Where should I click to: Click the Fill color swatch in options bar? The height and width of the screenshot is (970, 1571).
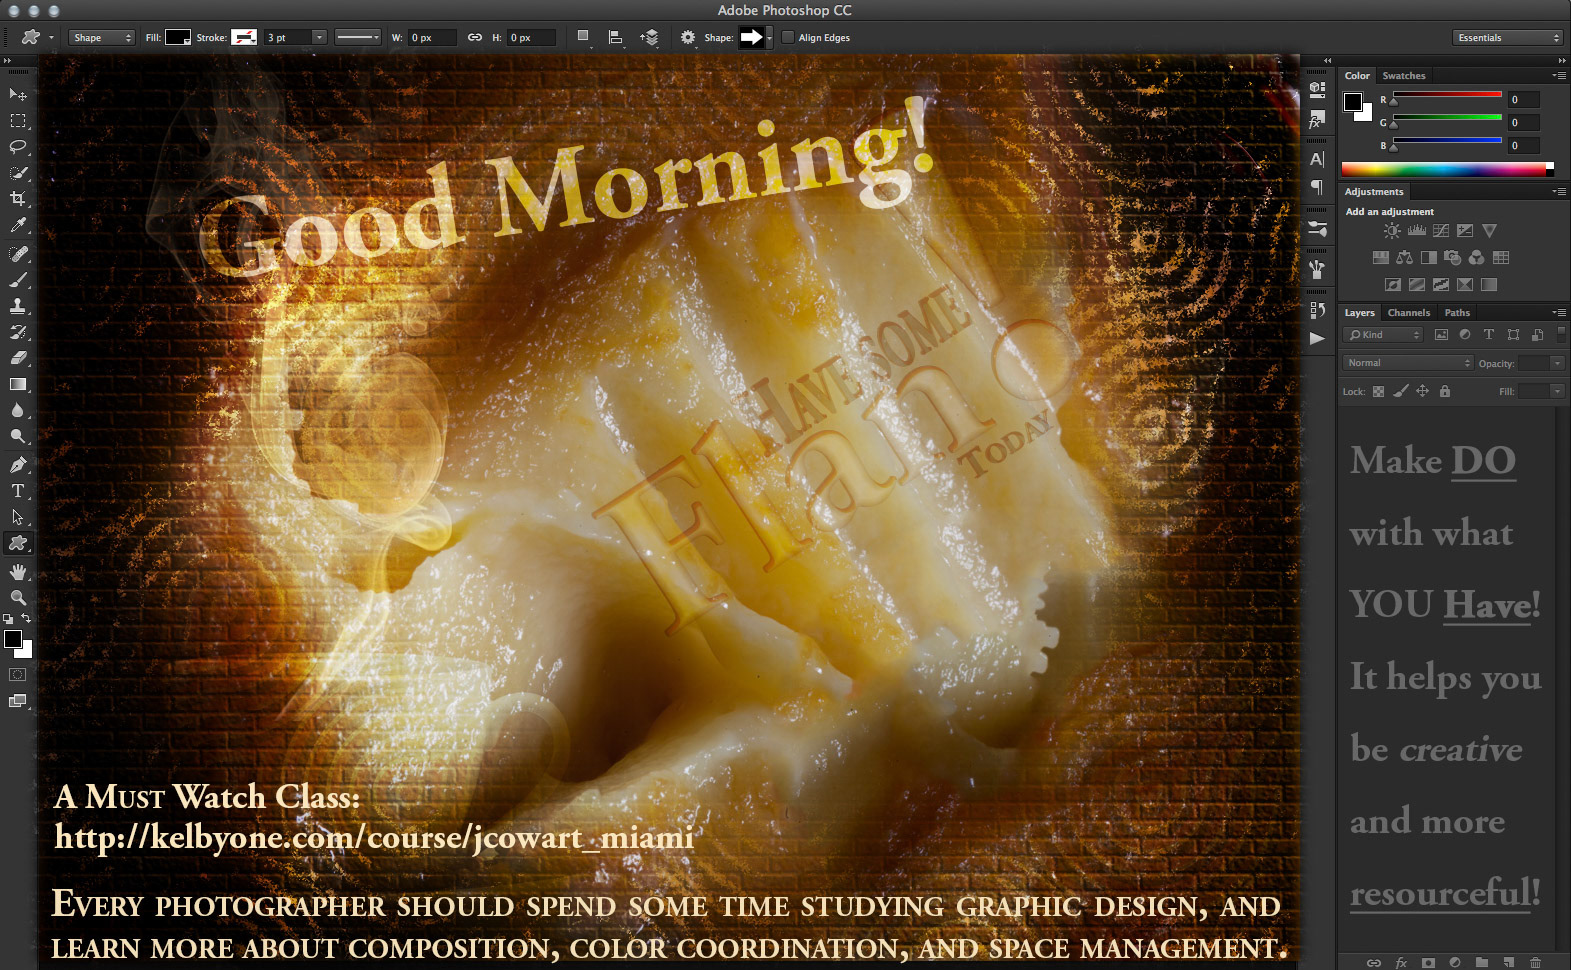point(178,37)
